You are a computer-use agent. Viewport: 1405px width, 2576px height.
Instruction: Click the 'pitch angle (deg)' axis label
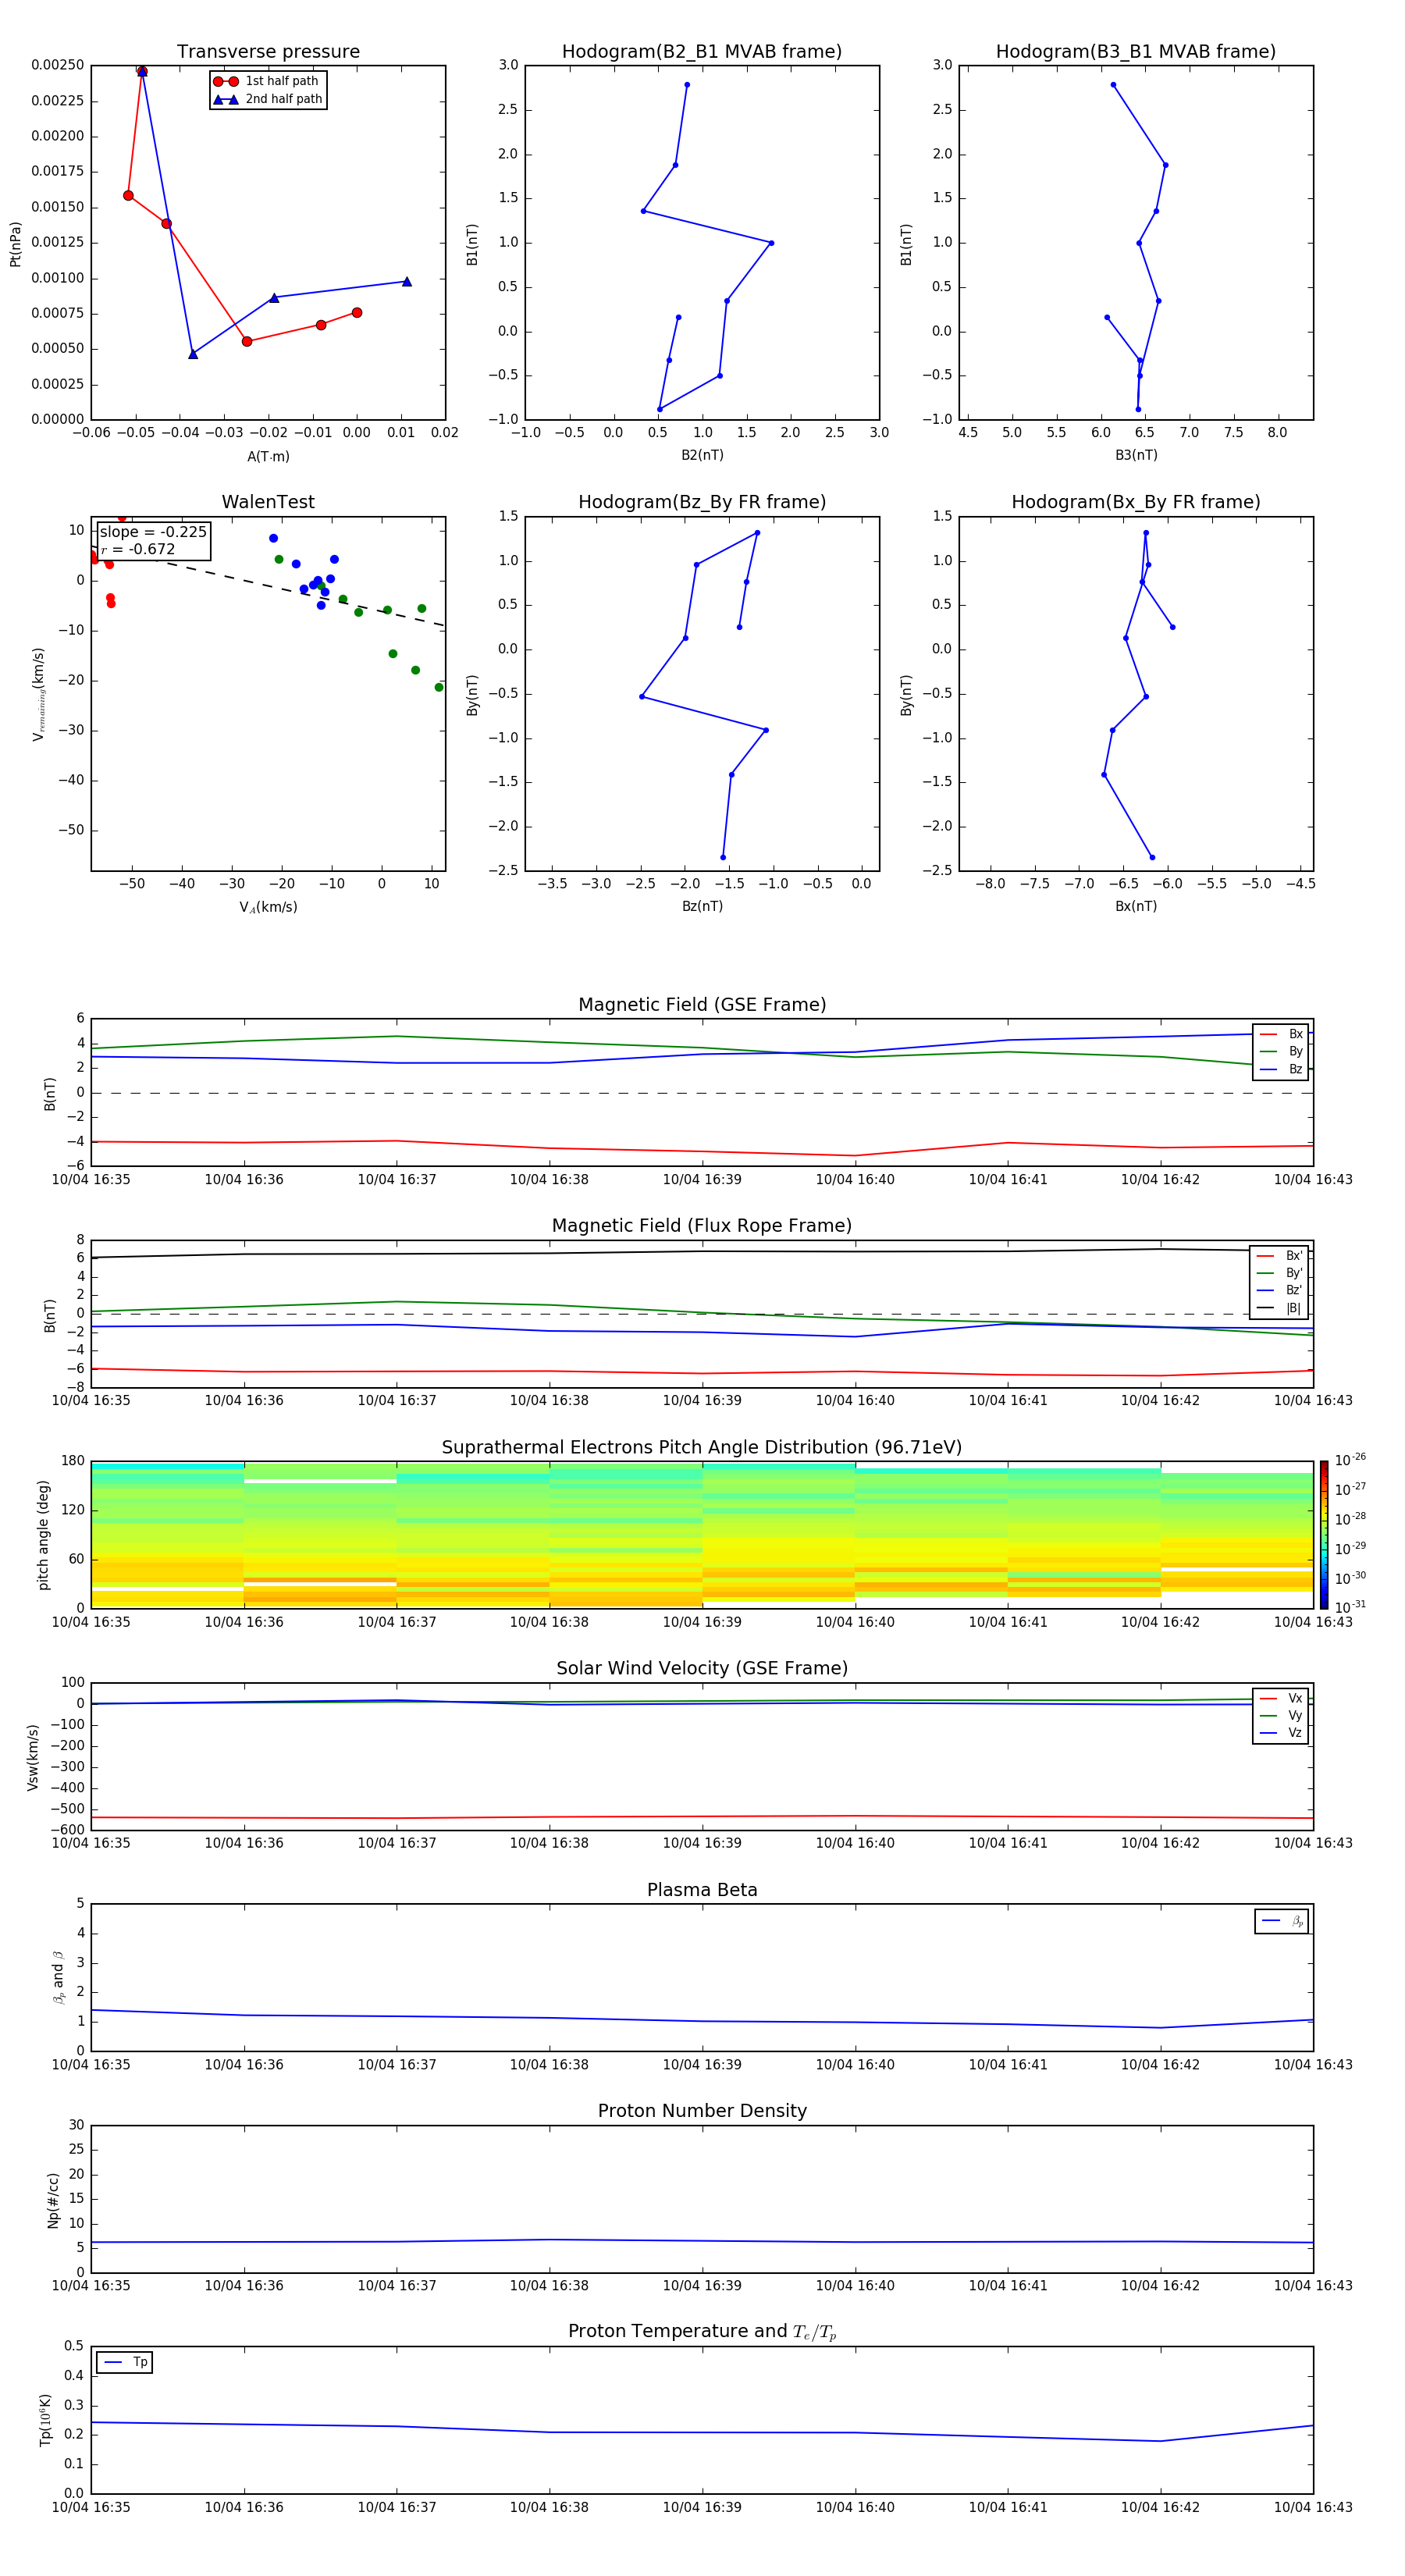pos(43,1535)
